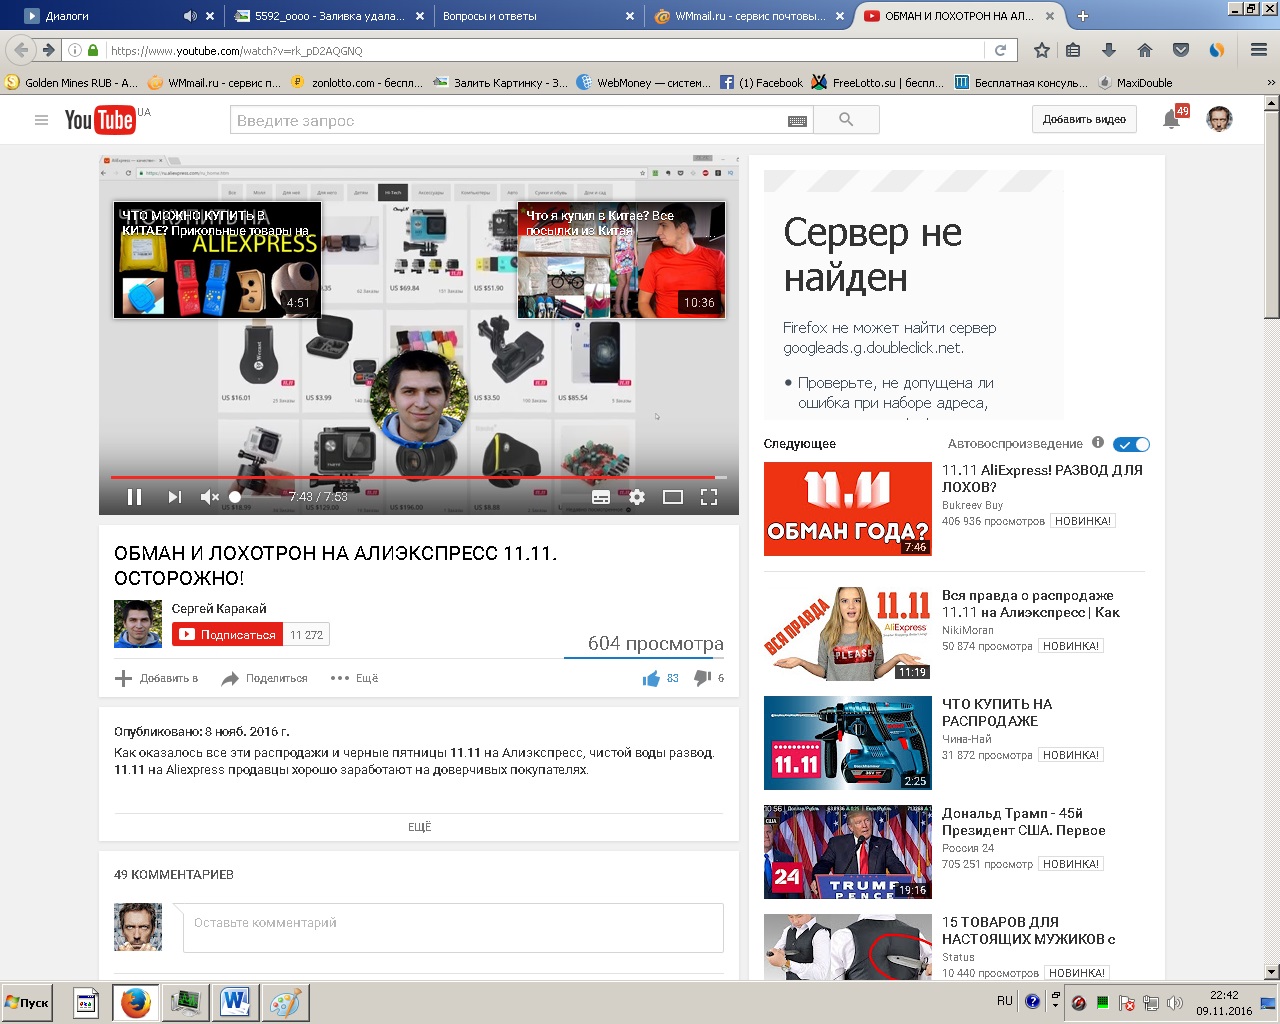Open Paint from the taskbar

pos(285,1002)
